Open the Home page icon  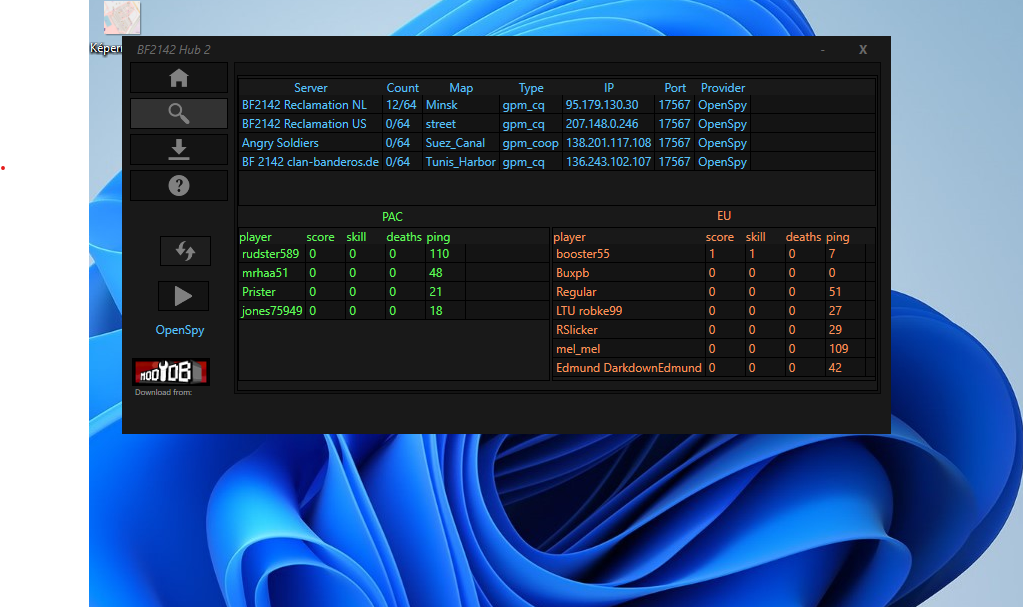pyautogui.click(x=179, y=78)
